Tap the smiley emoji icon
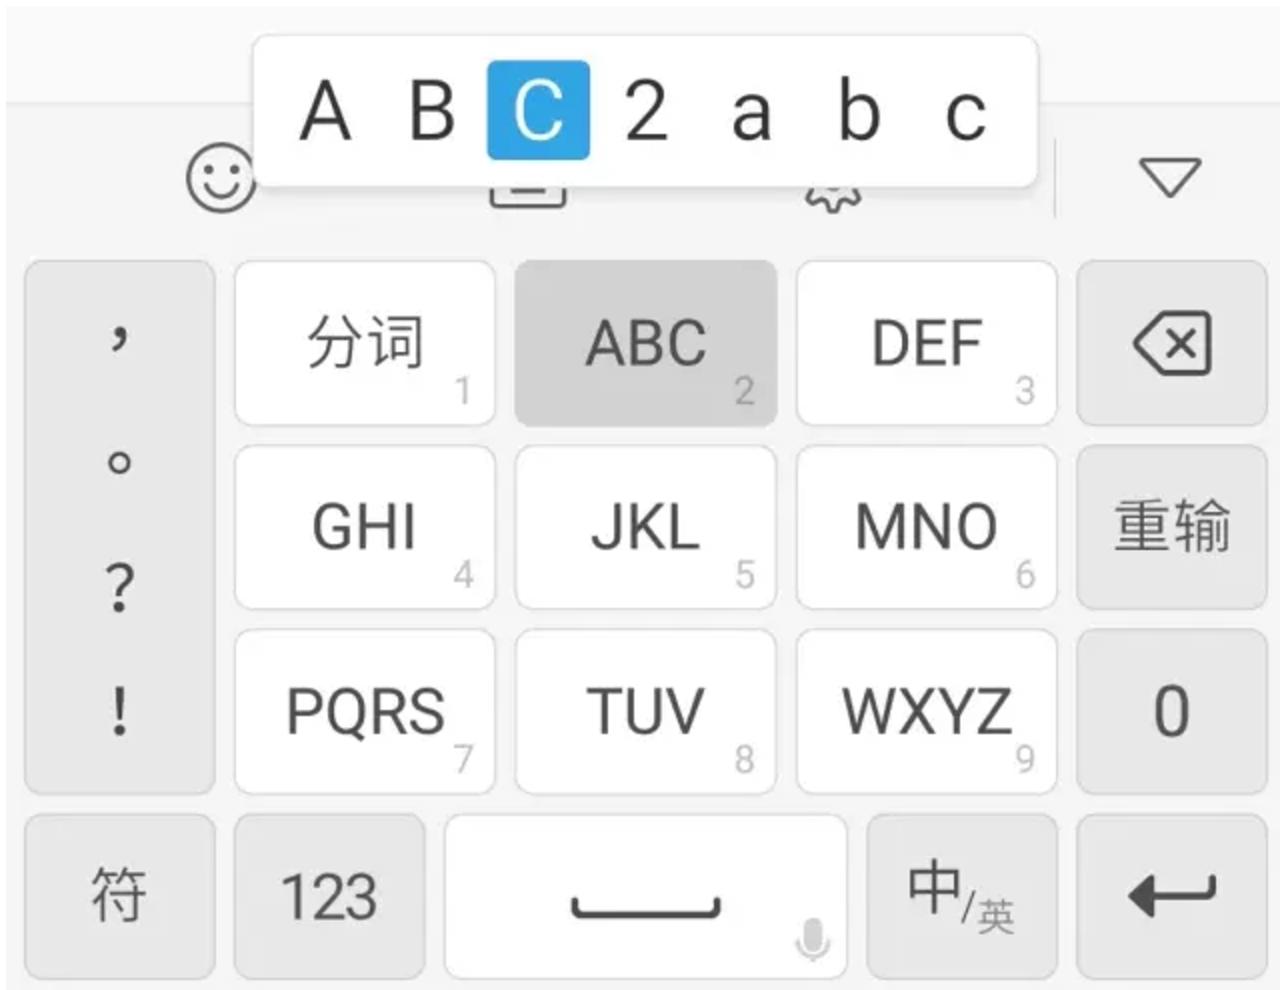 (221, 178)
